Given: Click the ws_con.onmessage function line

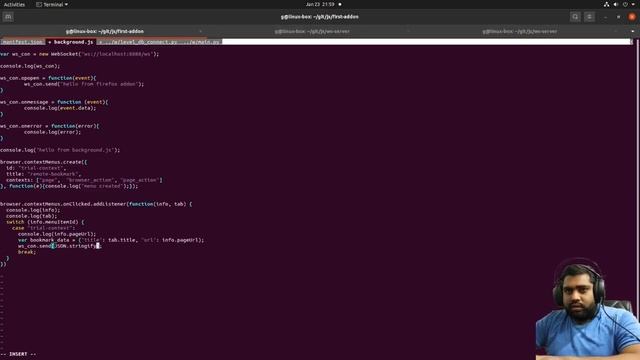Looking at the screenshot, I should tap(54, 102).
